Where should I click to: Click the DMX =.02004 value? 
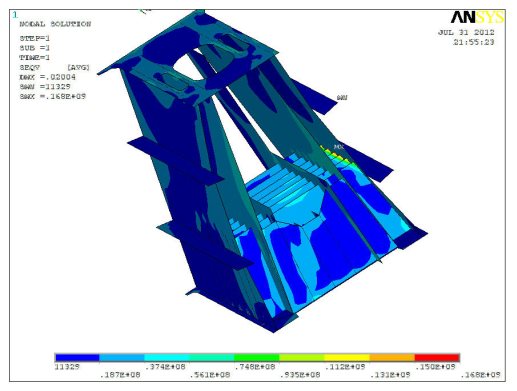point(47,77)
